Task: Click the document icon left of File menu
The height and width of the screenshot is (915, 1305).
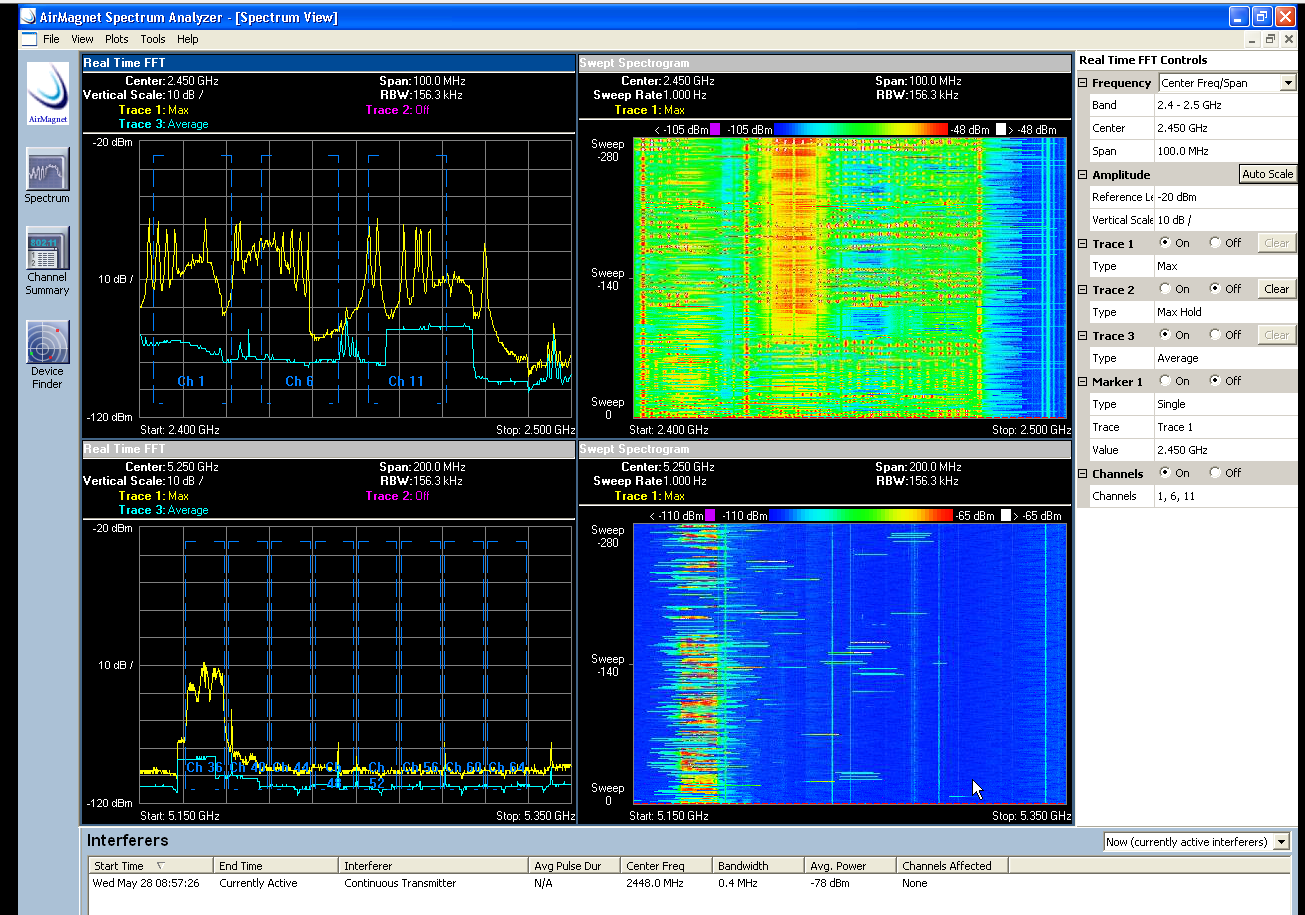Action: coord(27,39)
